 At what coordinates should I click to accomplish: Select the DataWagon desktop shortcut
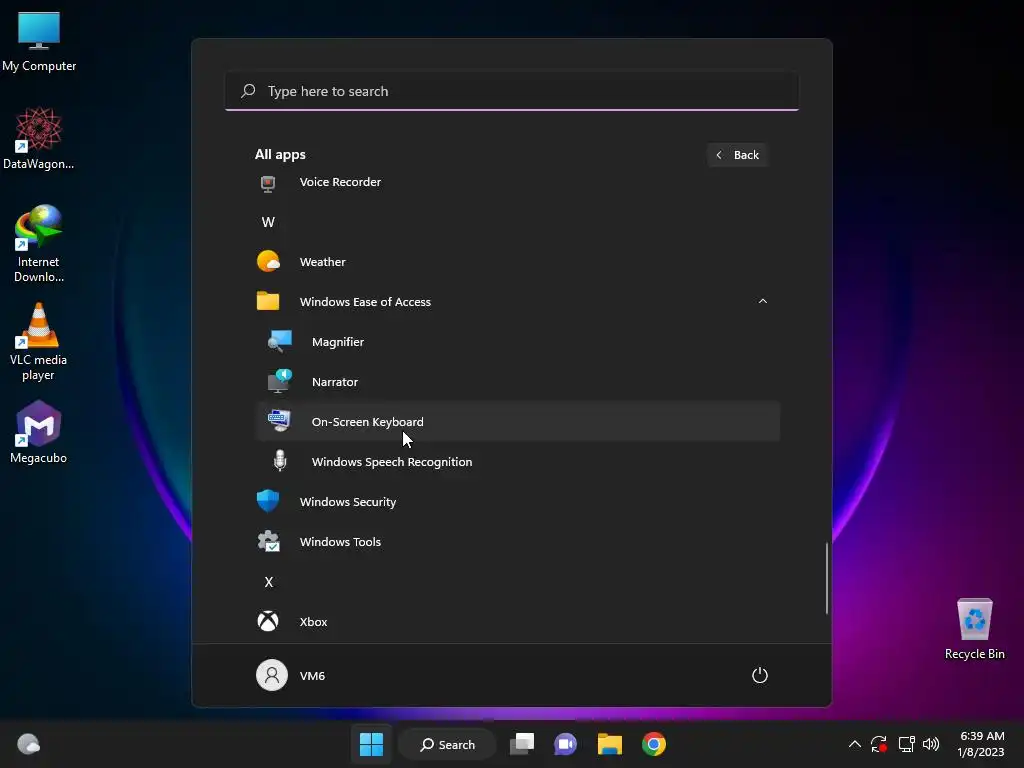[x=39, y=138]
